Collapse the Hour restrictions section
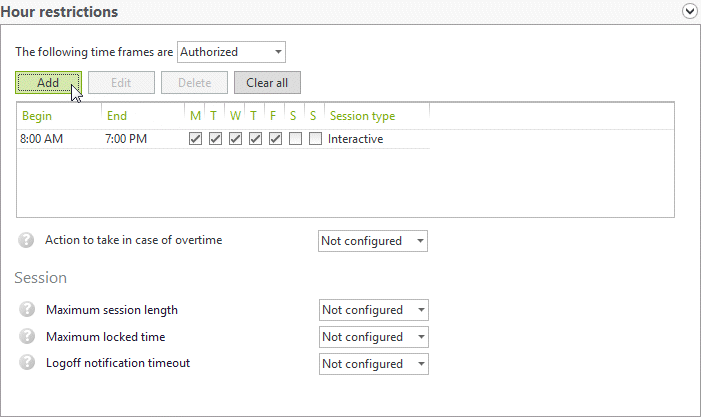The width and height of the screenshot is (701, 417). 689,12
